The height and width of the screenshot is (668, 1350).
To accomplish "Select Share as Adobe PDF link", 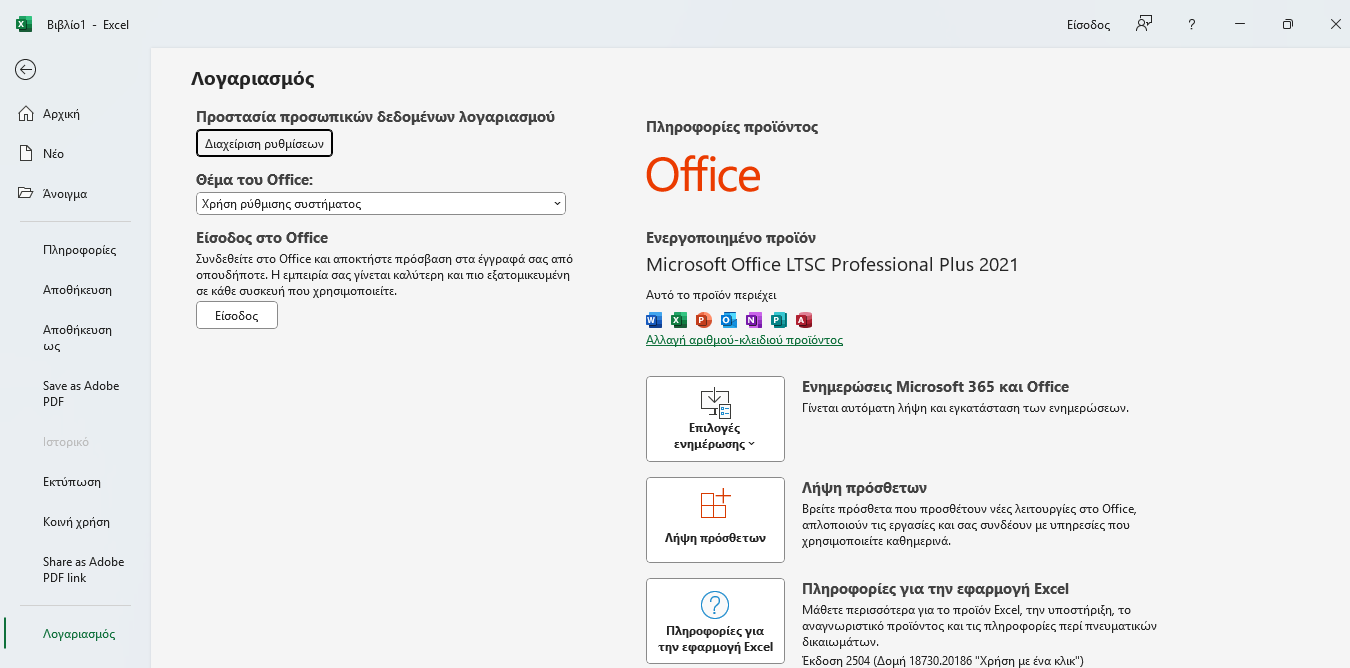I will point(75,569).
